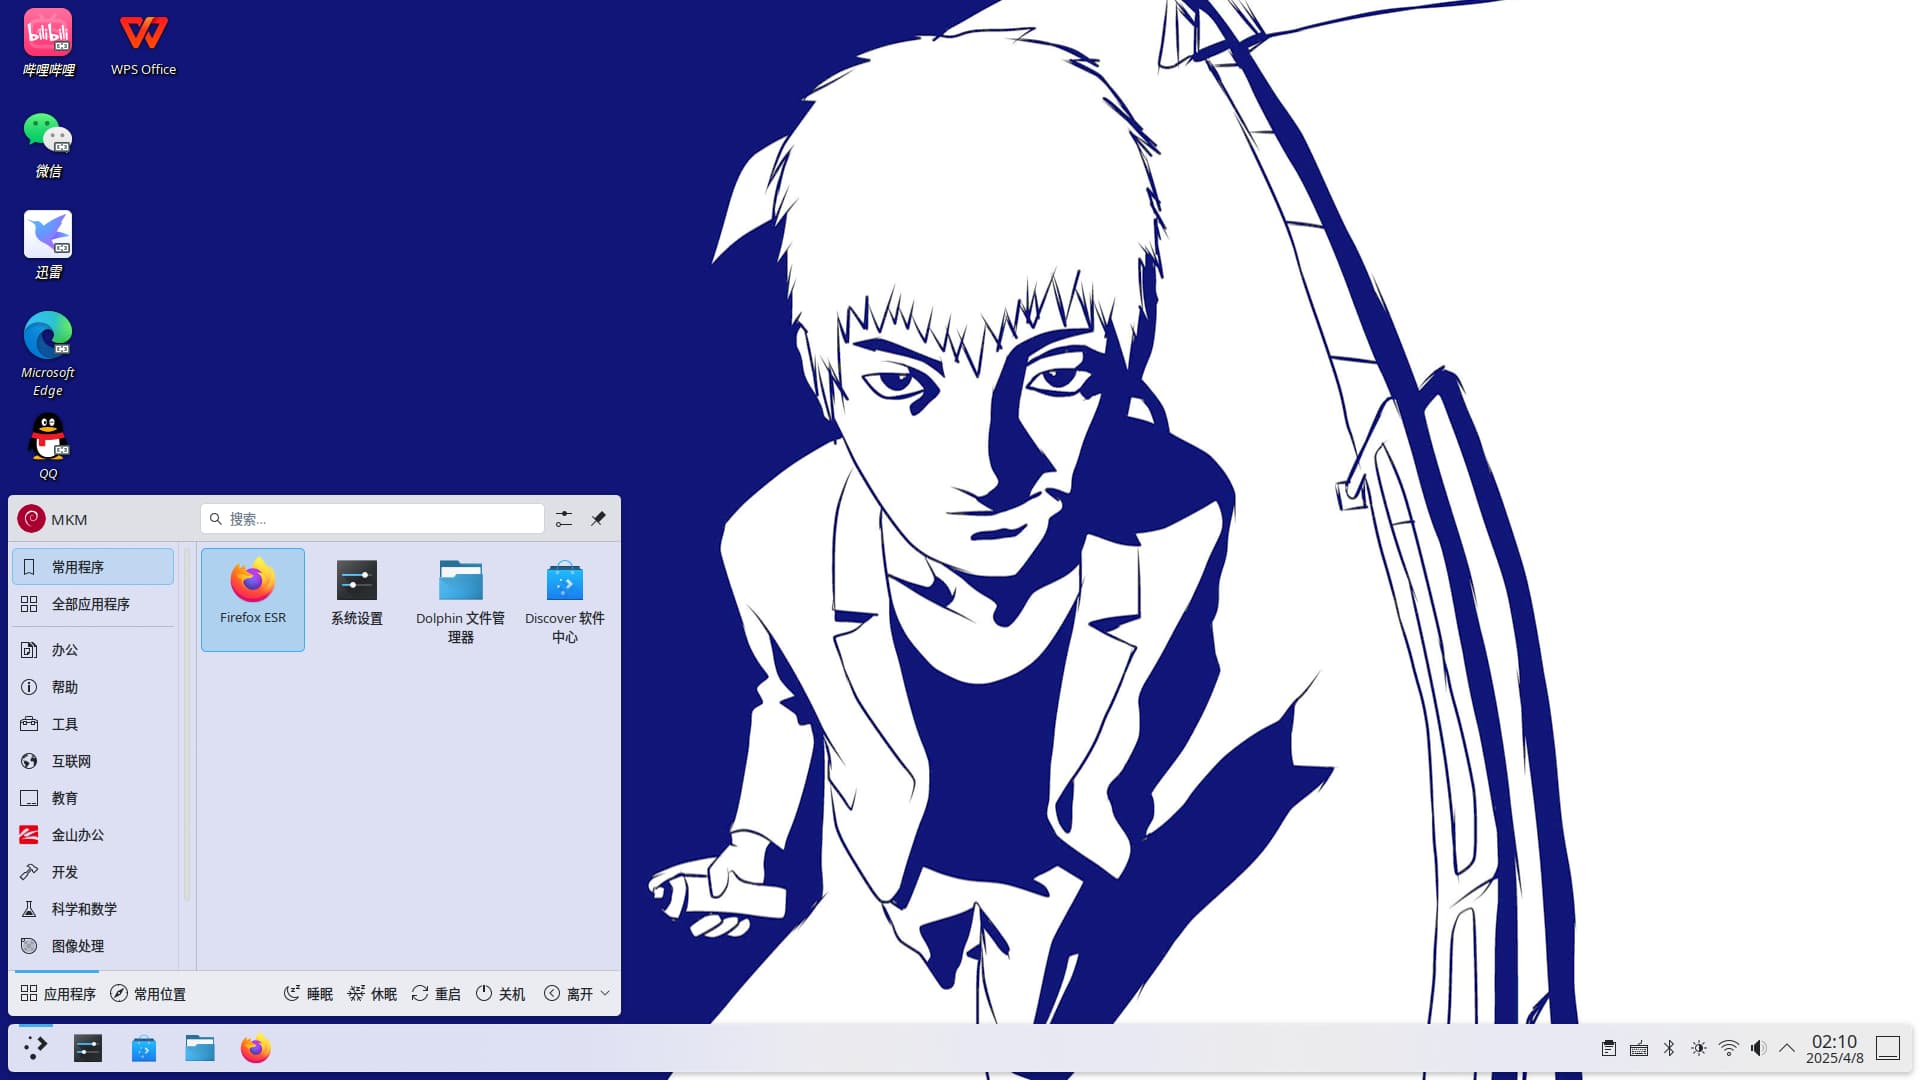Click the 睡眠 sleep button
Screen dimensions: 1920x1080
(308, 993)
